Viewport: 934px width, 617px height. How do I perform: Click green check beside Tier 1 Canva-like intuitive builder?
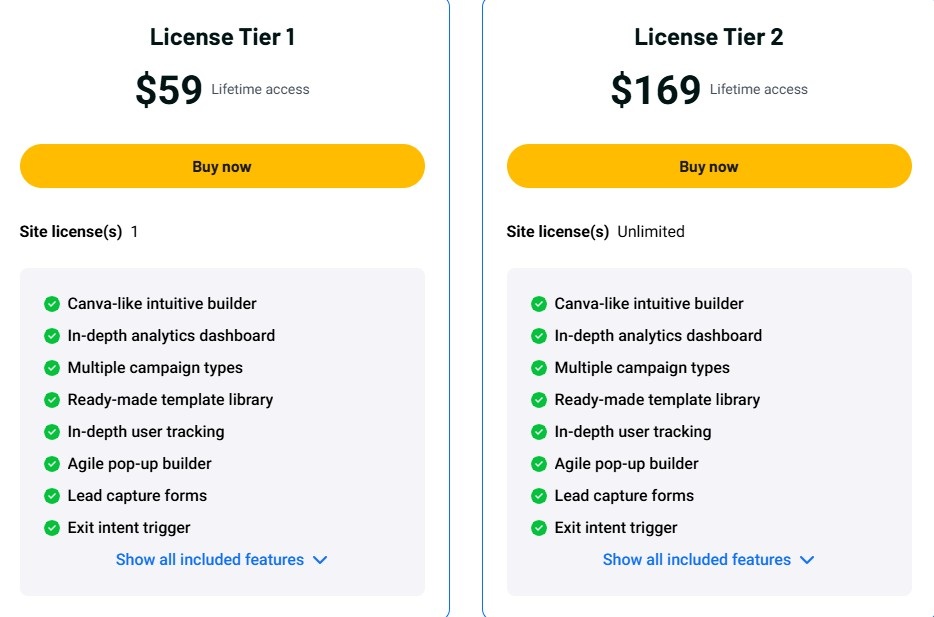[52, 304]
